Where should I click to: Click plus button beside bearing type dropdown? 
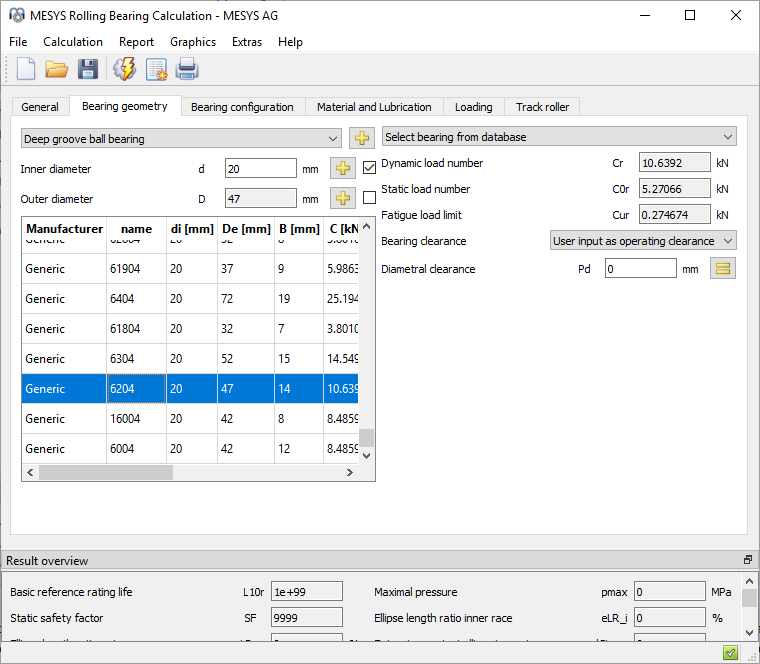click(362, 138)
